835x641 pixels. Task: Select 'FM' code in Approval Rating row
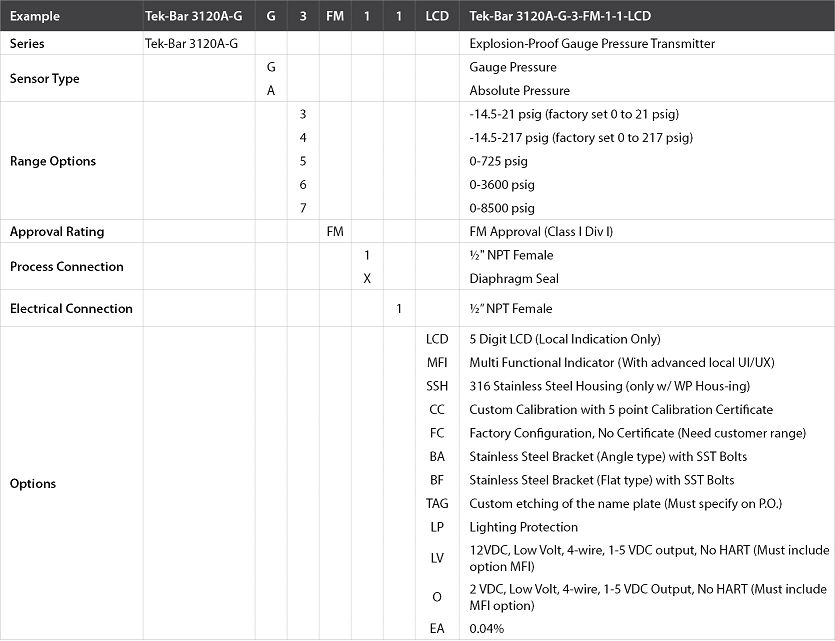point(335,232)
